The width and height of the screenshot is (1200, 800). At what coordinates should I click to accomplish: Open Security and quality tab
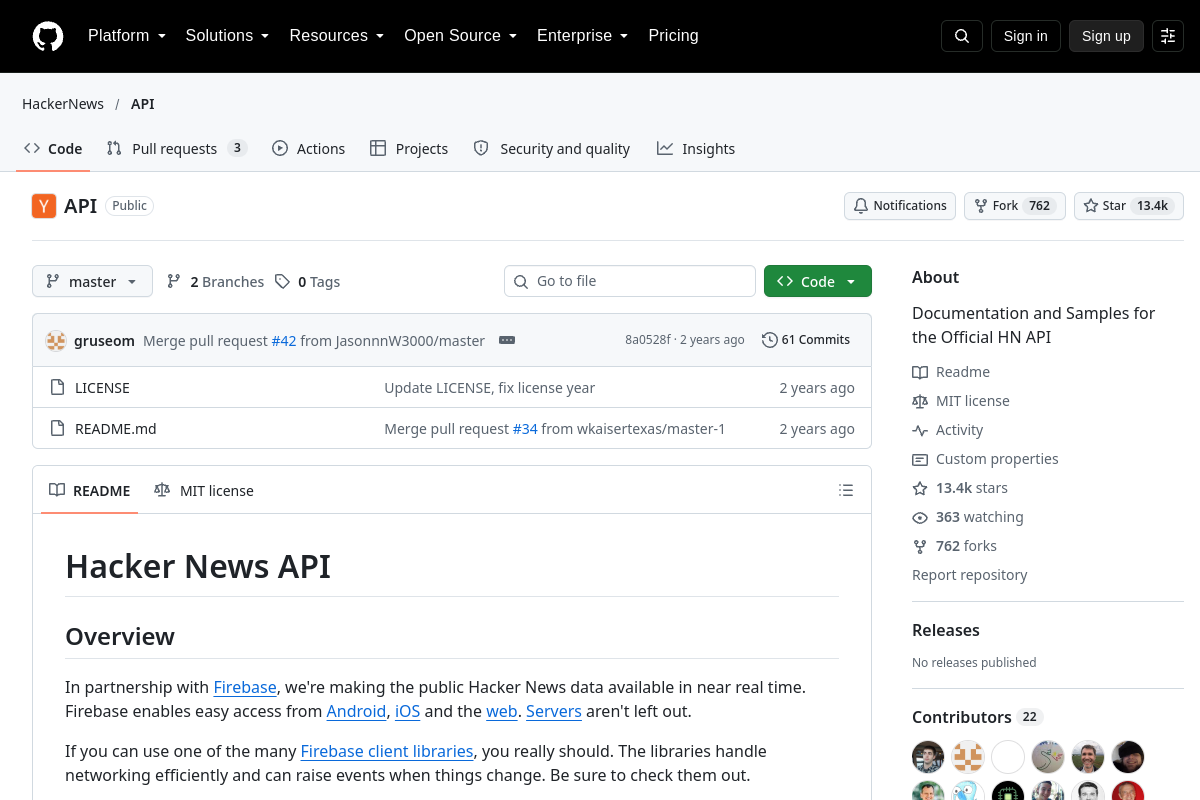(552, 149)
